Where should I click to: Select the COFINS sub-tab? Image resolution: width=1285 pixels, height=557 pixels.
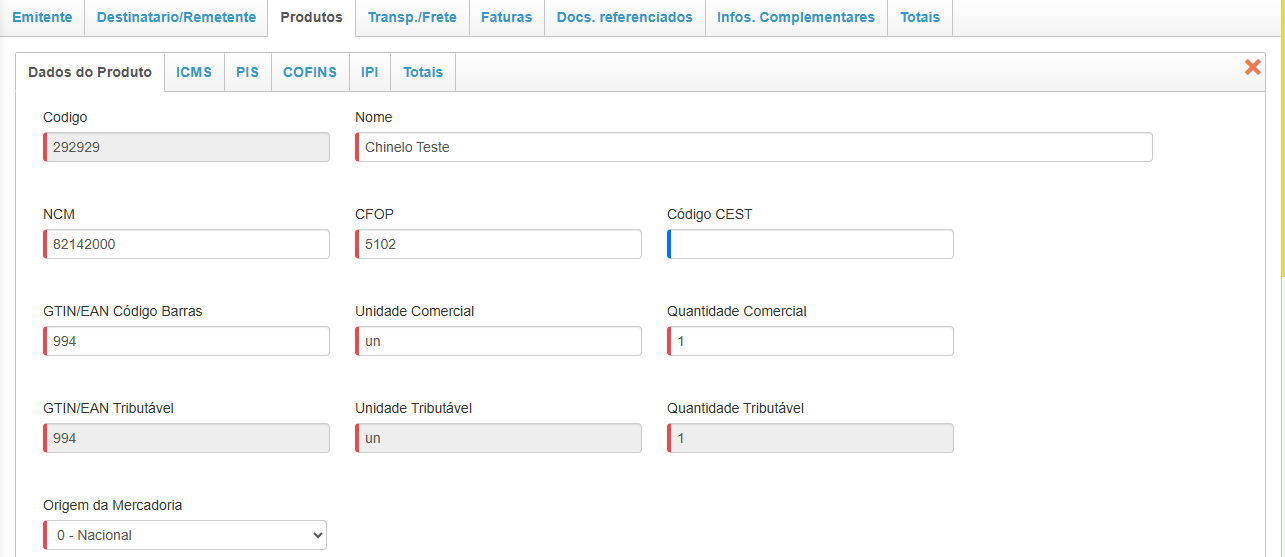(310, 72)
